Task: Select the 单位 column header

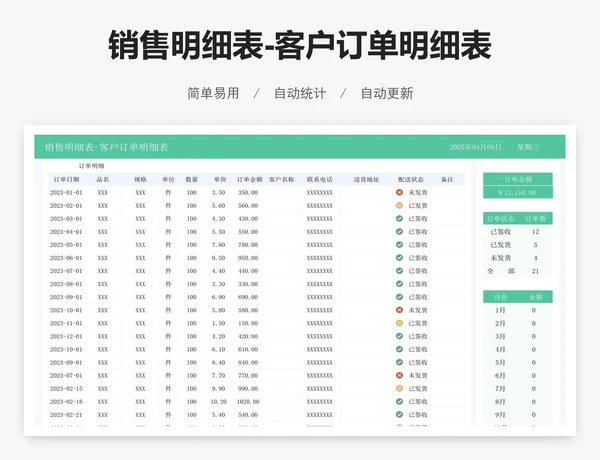Action: pyautogui.click(x=168, y=179)
